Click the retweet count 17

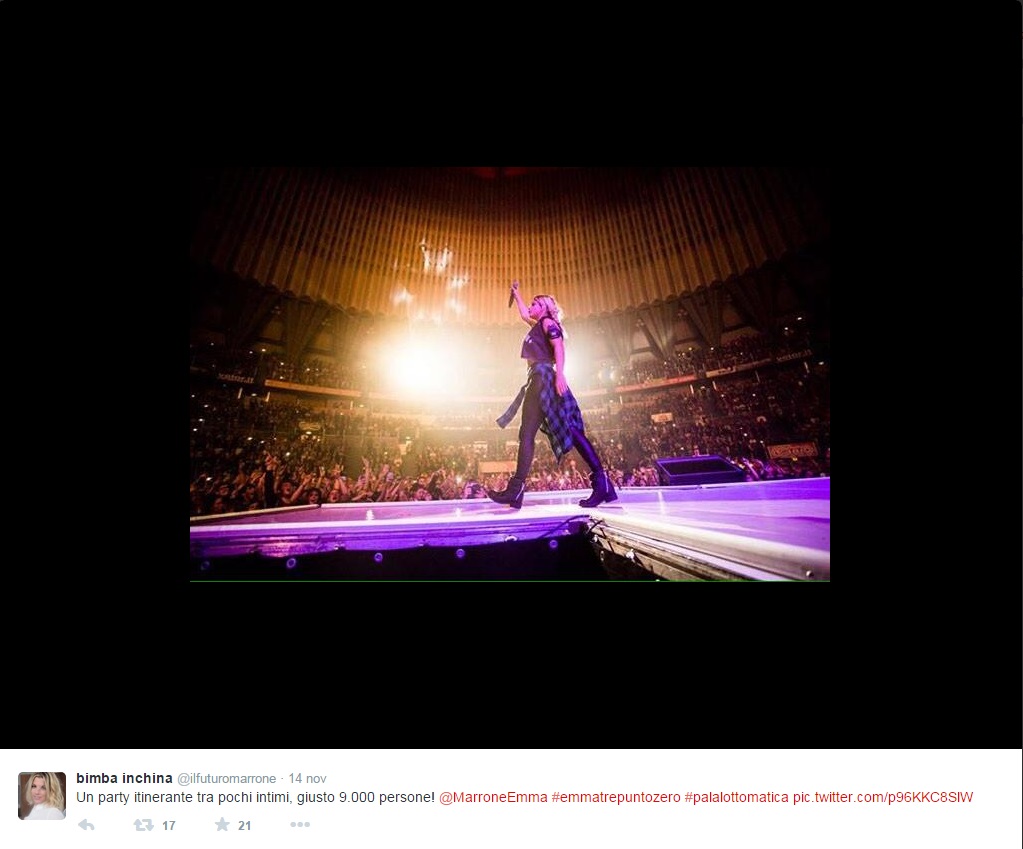pos(168,826)
